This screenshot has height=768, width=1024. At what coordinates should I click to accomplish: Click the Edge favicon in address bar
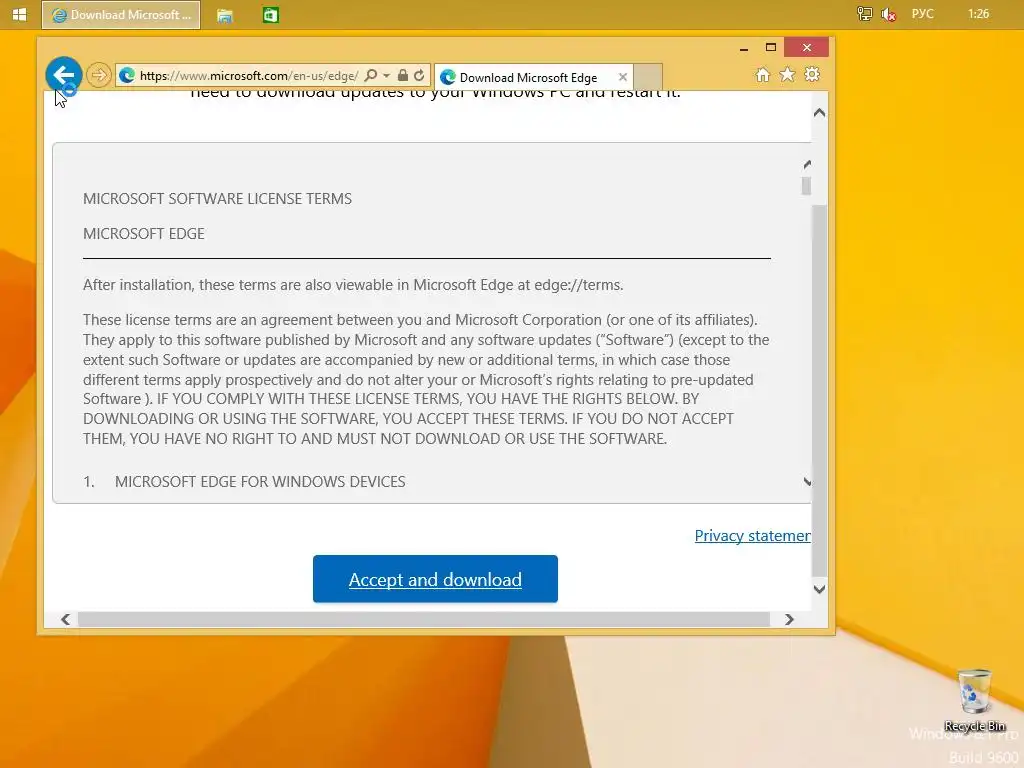pos(127,76)
